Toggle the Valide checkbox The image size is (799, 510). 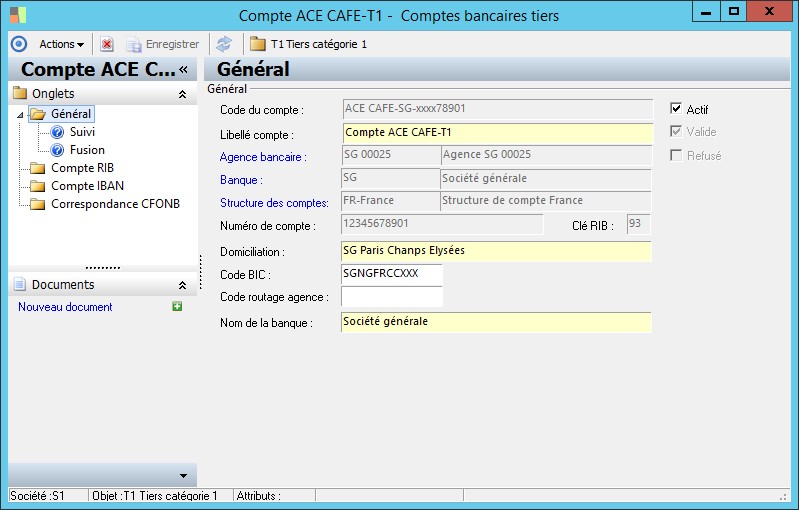pyautogui.click(x=676, y=131)
